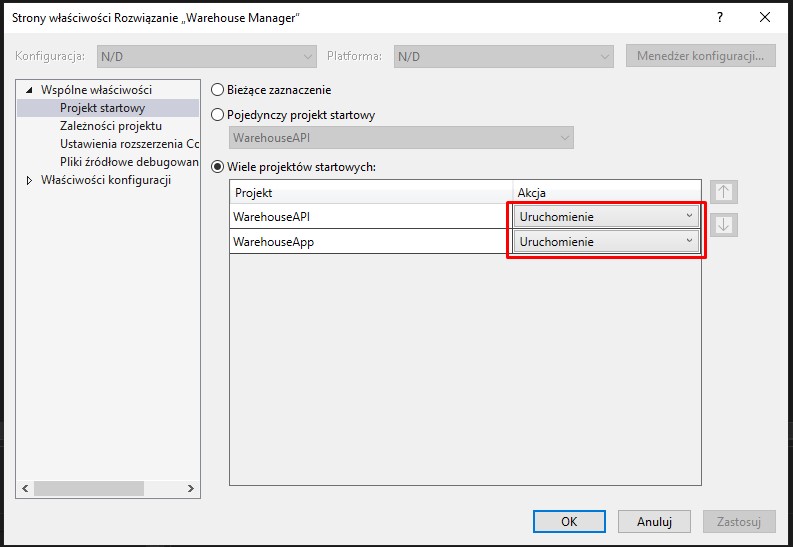Select the Wspólne właściwości tree label
Screen dimensions: 793x547
[x=97, y=90]
